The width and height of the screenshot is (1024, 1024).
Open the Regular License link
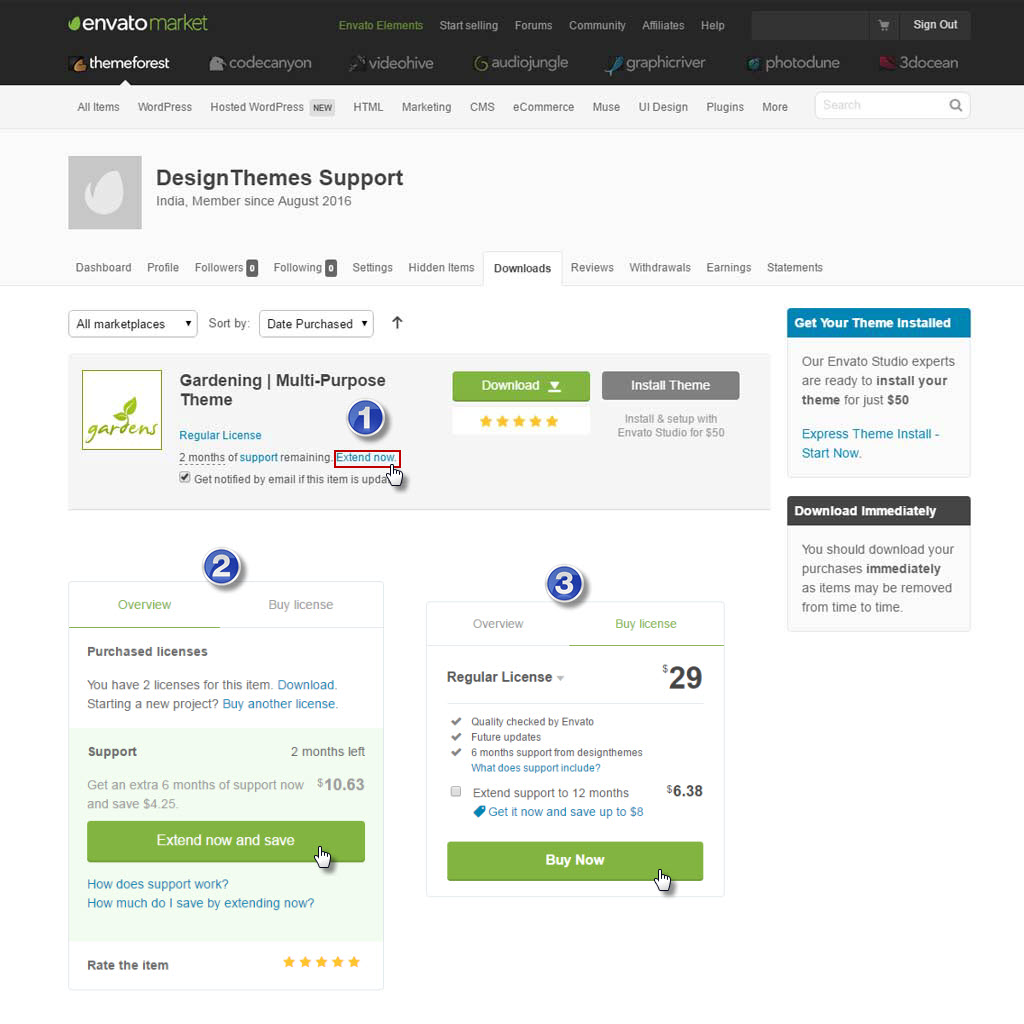click(221, 436)
